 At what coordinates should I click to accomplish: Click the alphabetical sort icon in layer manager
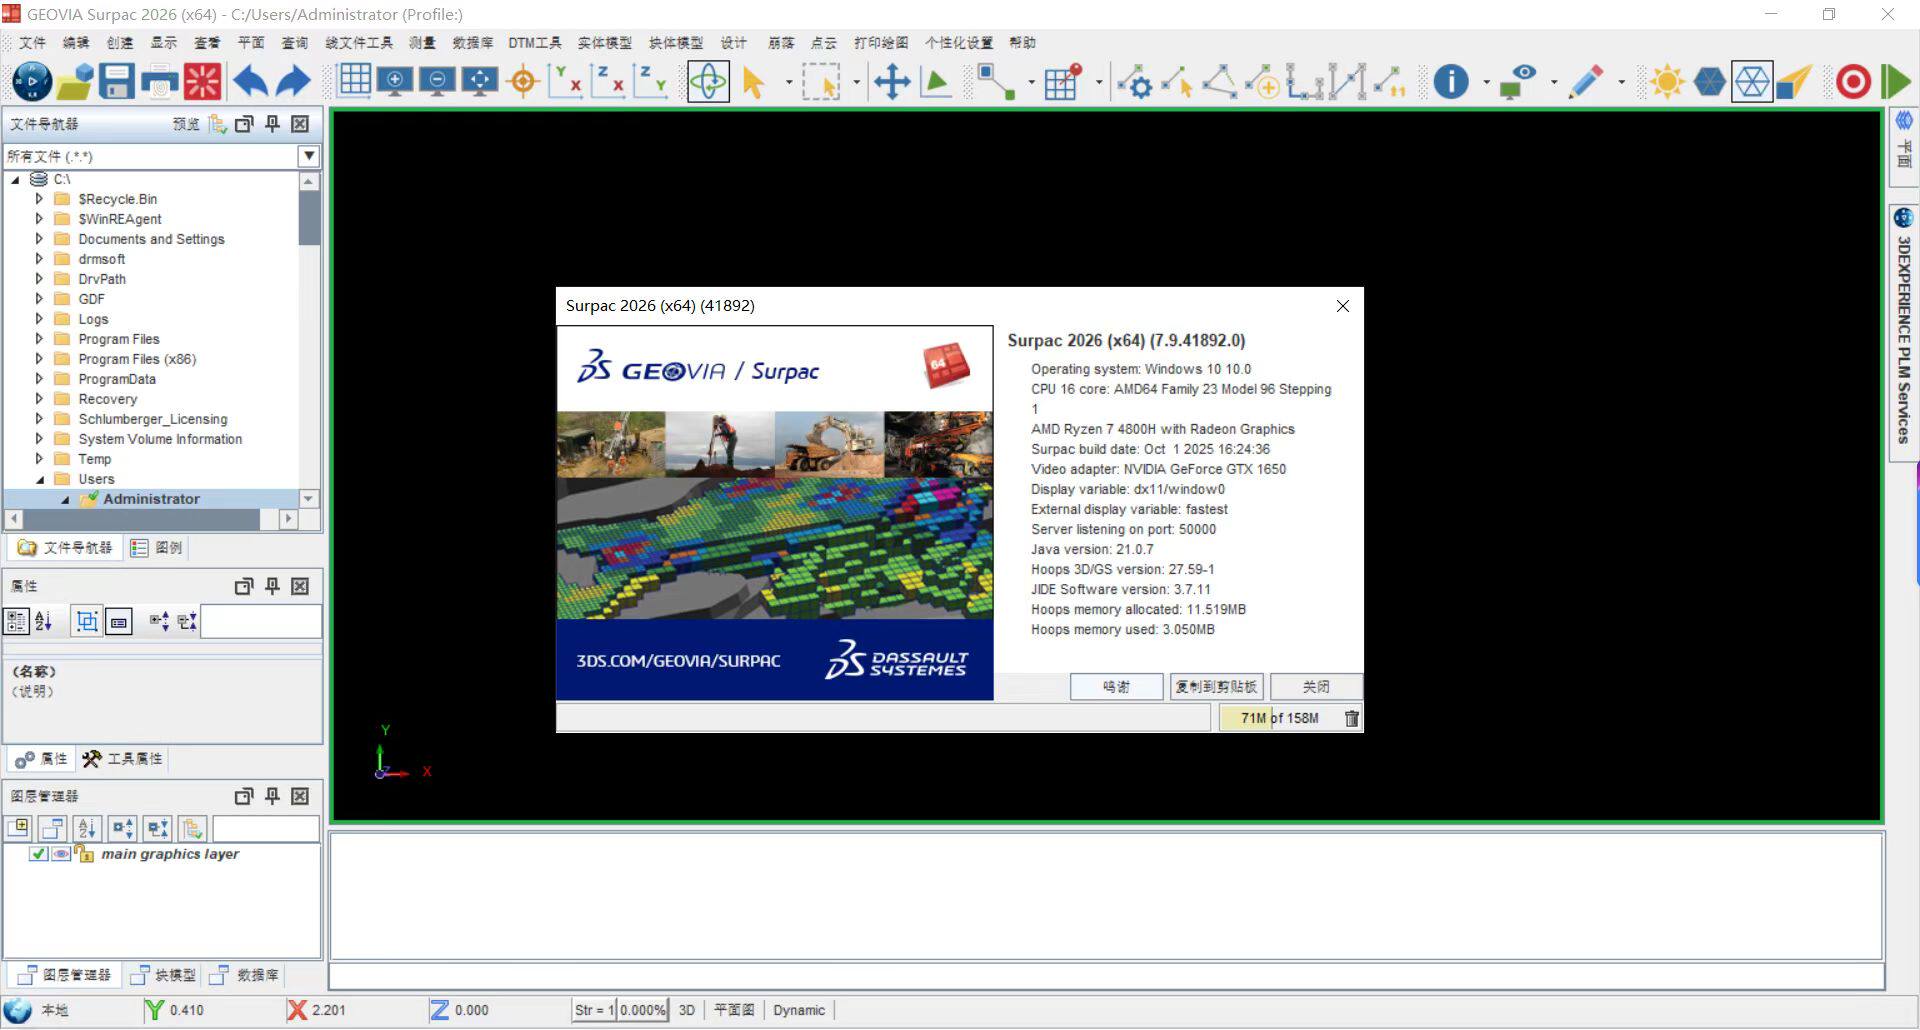(x=87, y=828)
